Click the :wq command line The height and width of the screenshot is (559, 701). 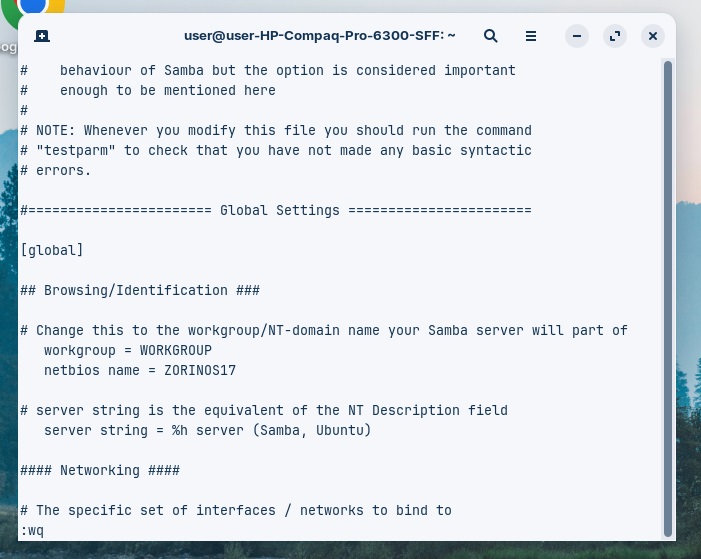coord(32,530)
